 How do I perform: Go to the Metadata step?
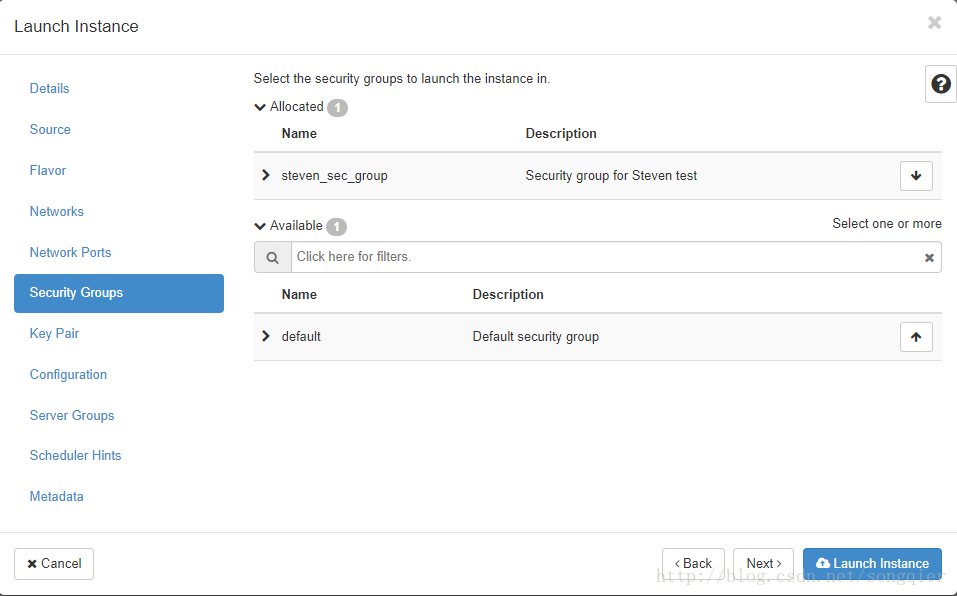[x=56, y=497]
